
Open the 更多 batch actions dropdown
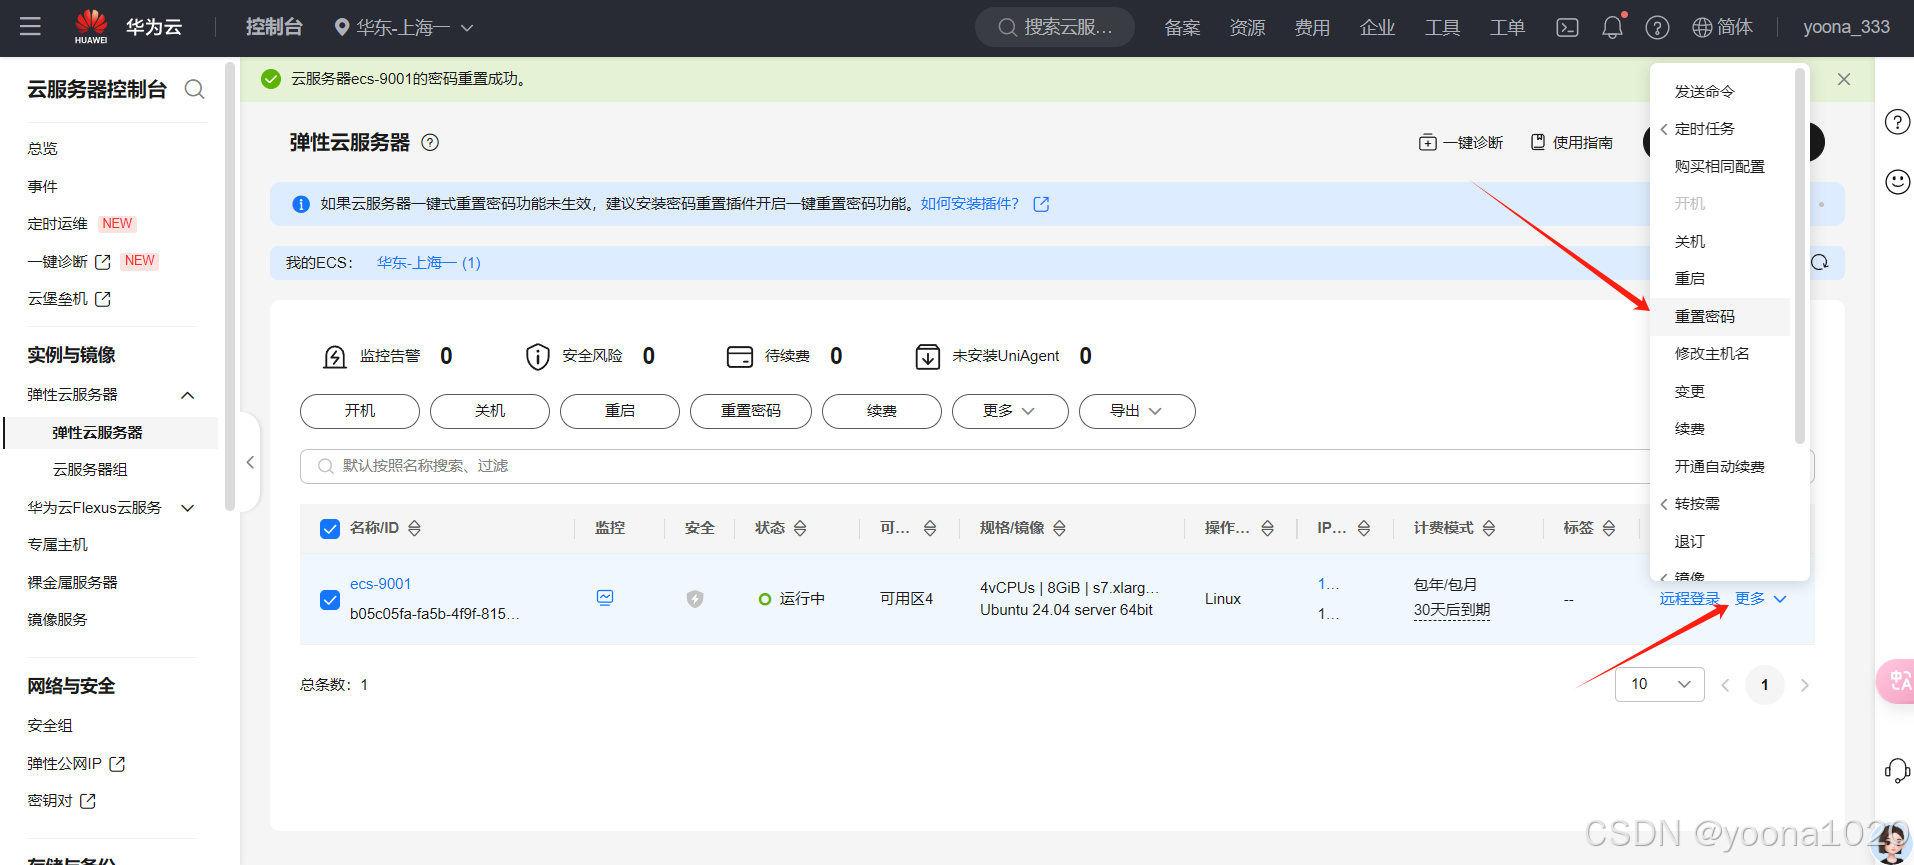(x=1010, y=411)
